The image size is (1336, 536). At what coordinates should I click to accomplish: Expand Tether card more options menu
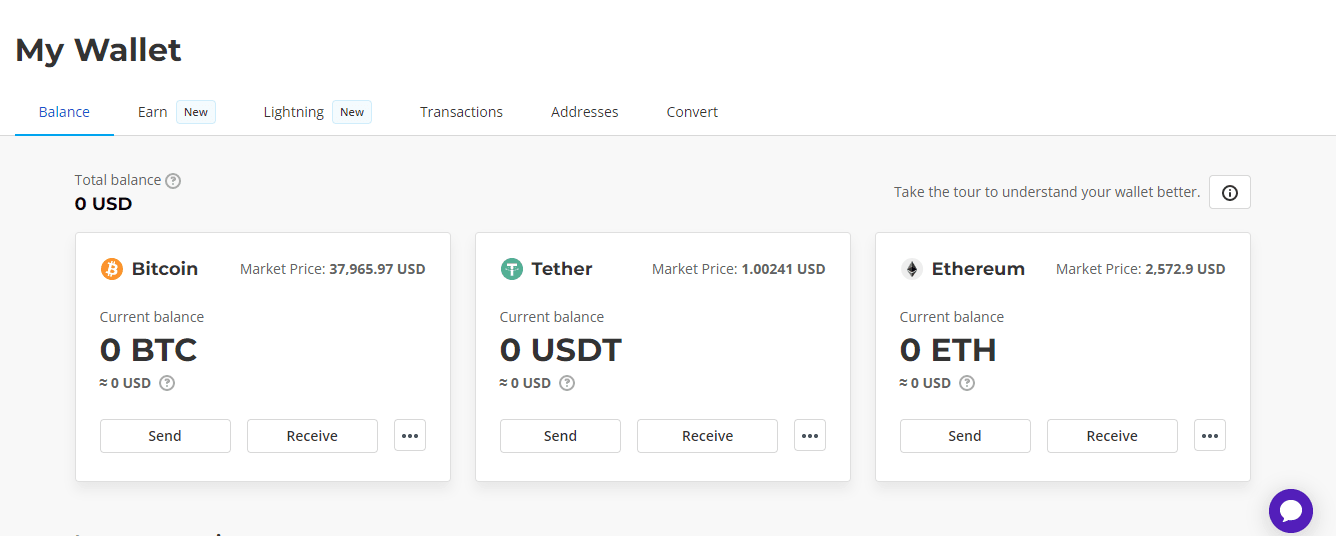click(x=810, y=436)
